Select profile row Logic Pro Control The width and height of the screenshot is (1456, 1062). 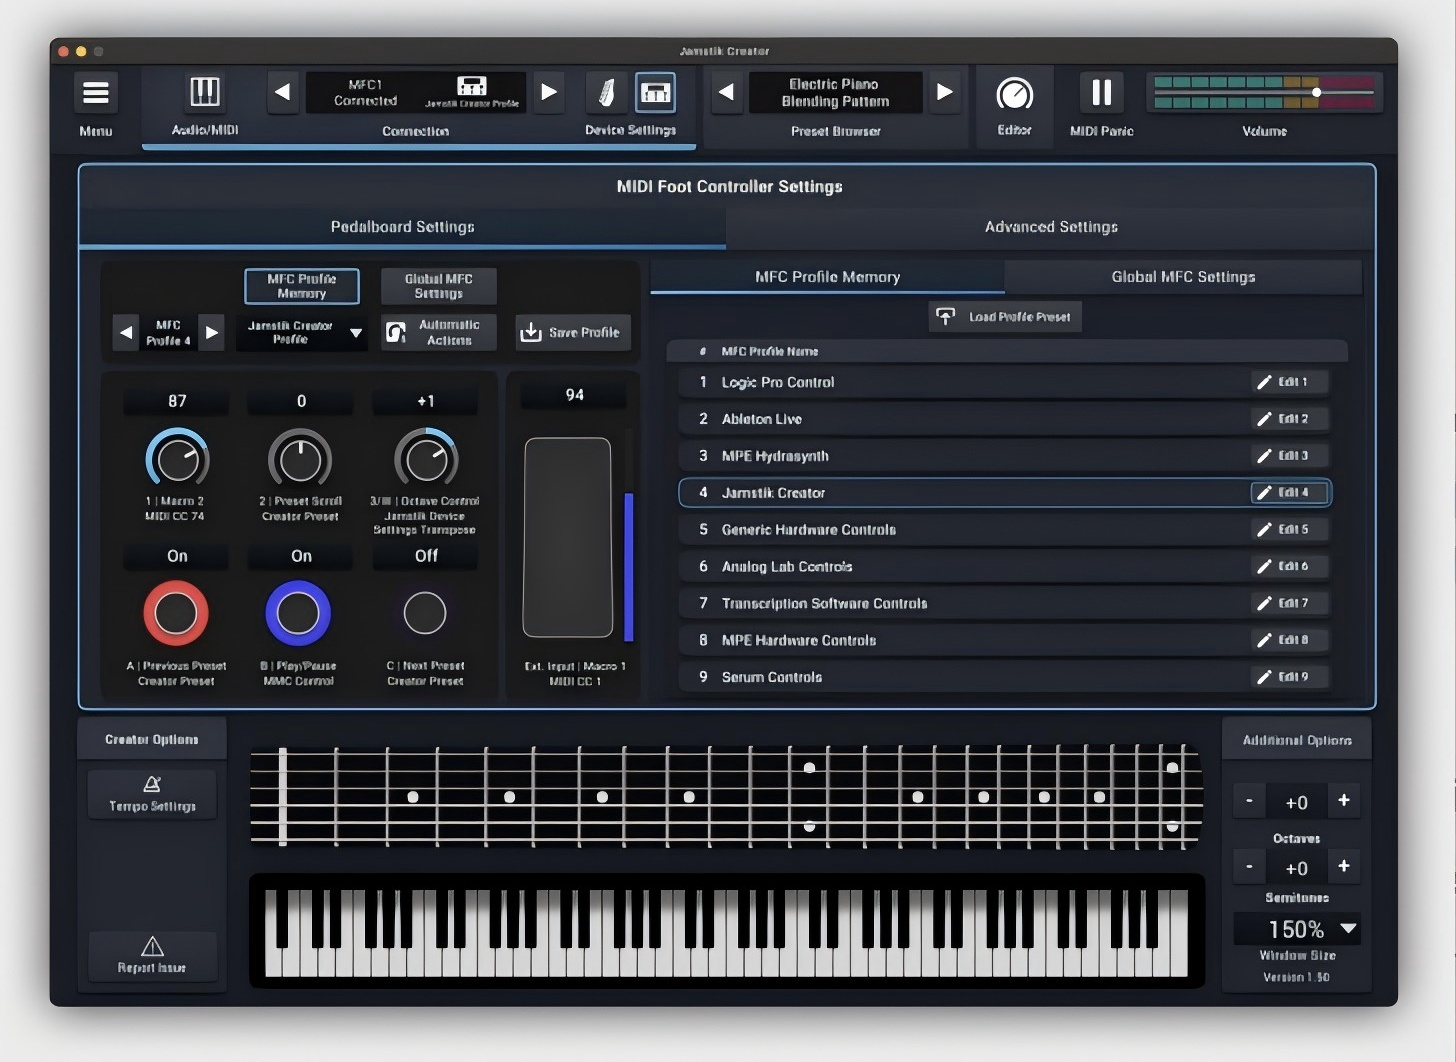point(1004,382)
